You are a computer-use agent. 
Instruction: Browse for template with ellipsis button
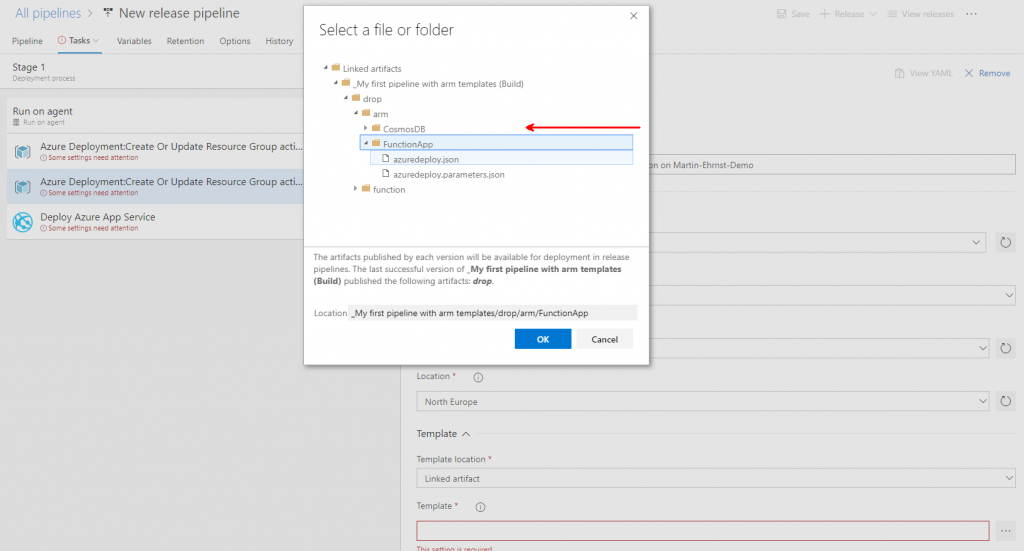coord(1005,531)
